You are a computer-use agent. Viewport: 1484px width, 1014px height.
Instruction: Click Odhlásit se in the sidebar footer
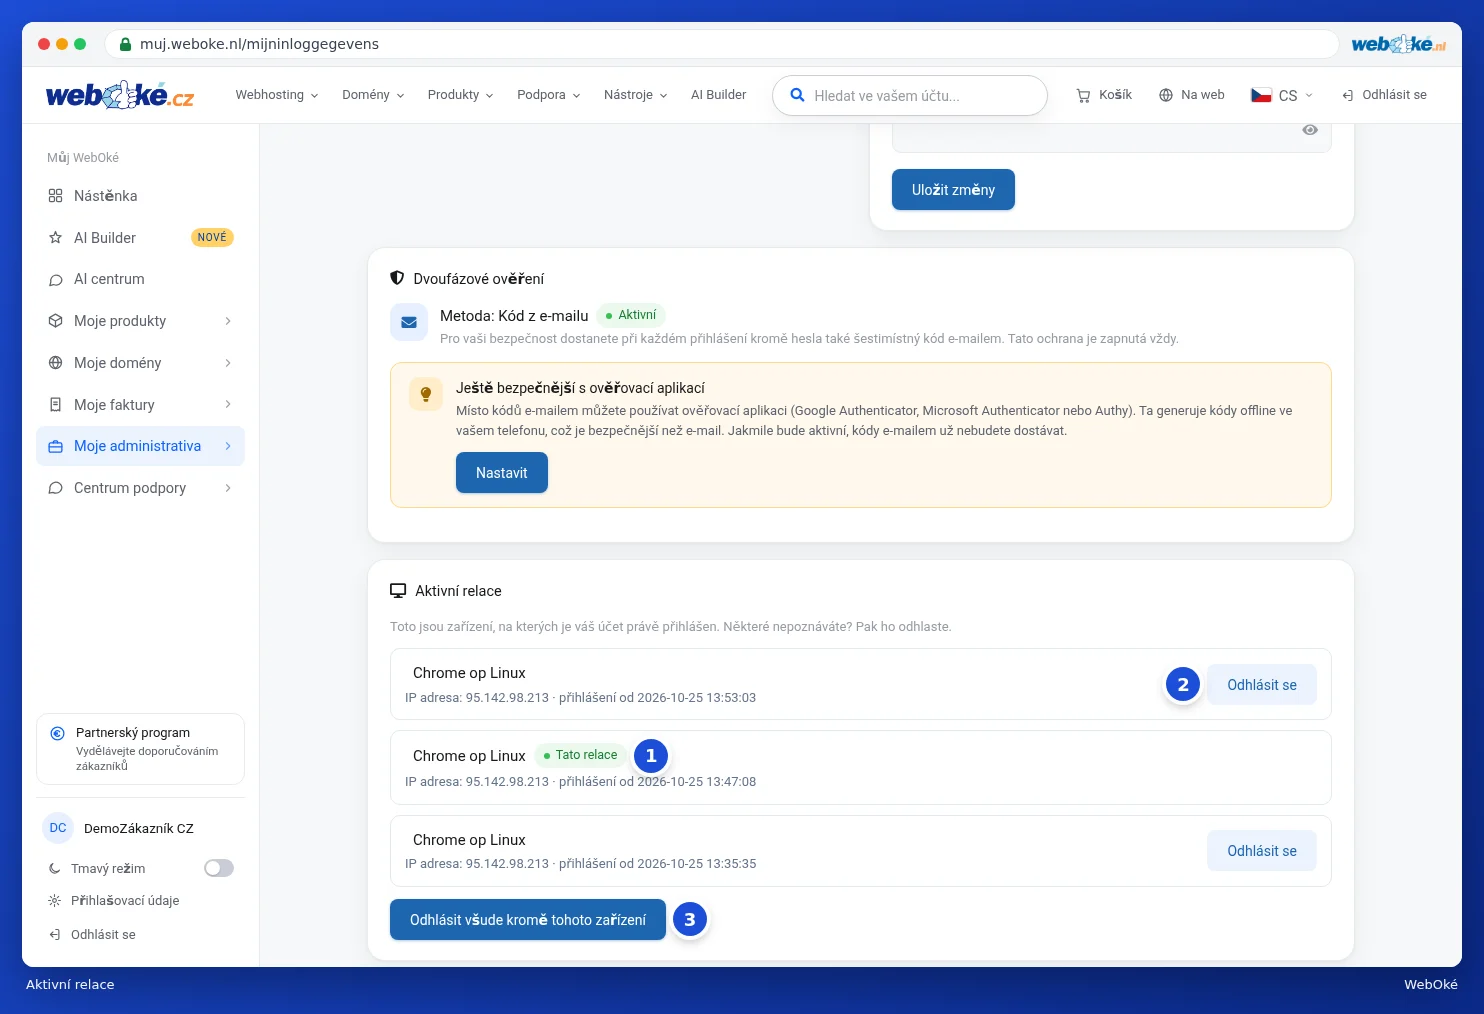[x=92, y=935]
